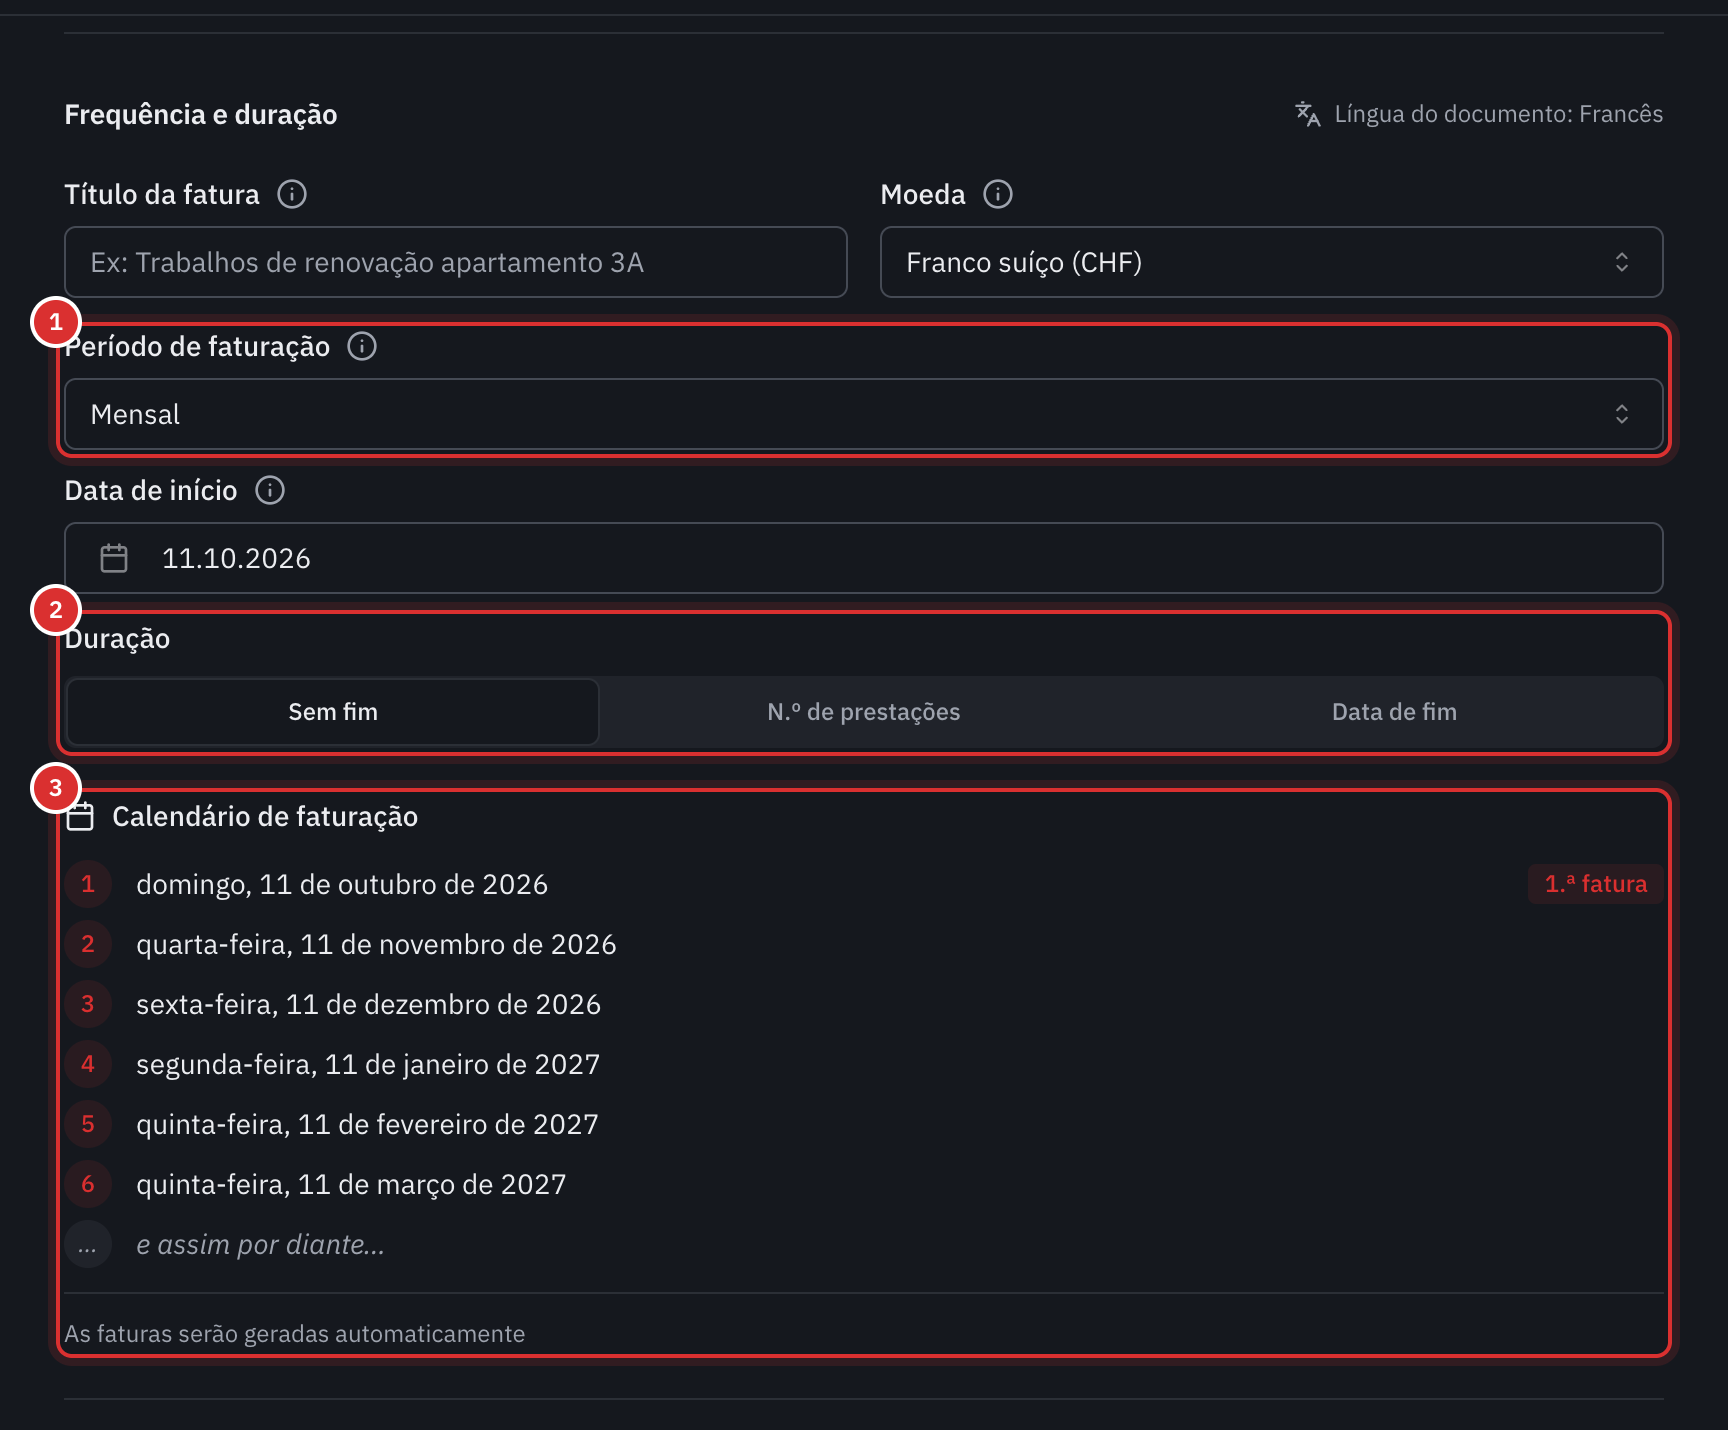This screenshot has width=1728, height=1430.
Task: Select the Sem fim duration option
Action: click(x=333, y=712)
